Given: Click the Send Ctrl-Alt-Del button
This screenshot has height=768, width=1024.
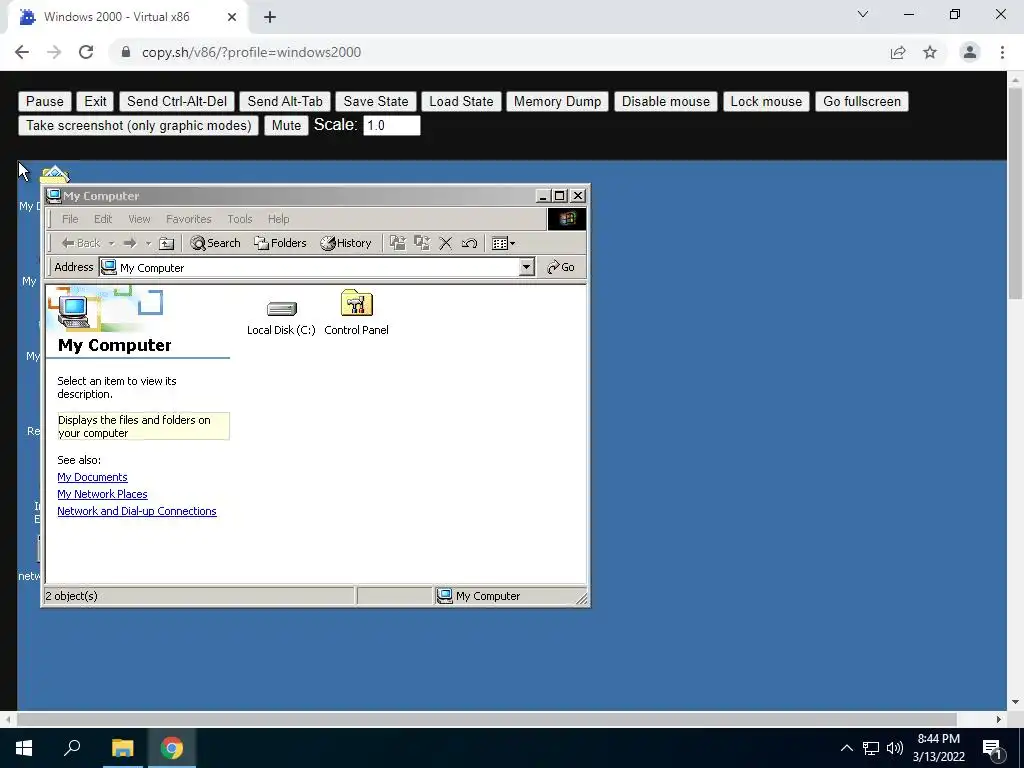Looking at the screenshot, I should [177, 101].
